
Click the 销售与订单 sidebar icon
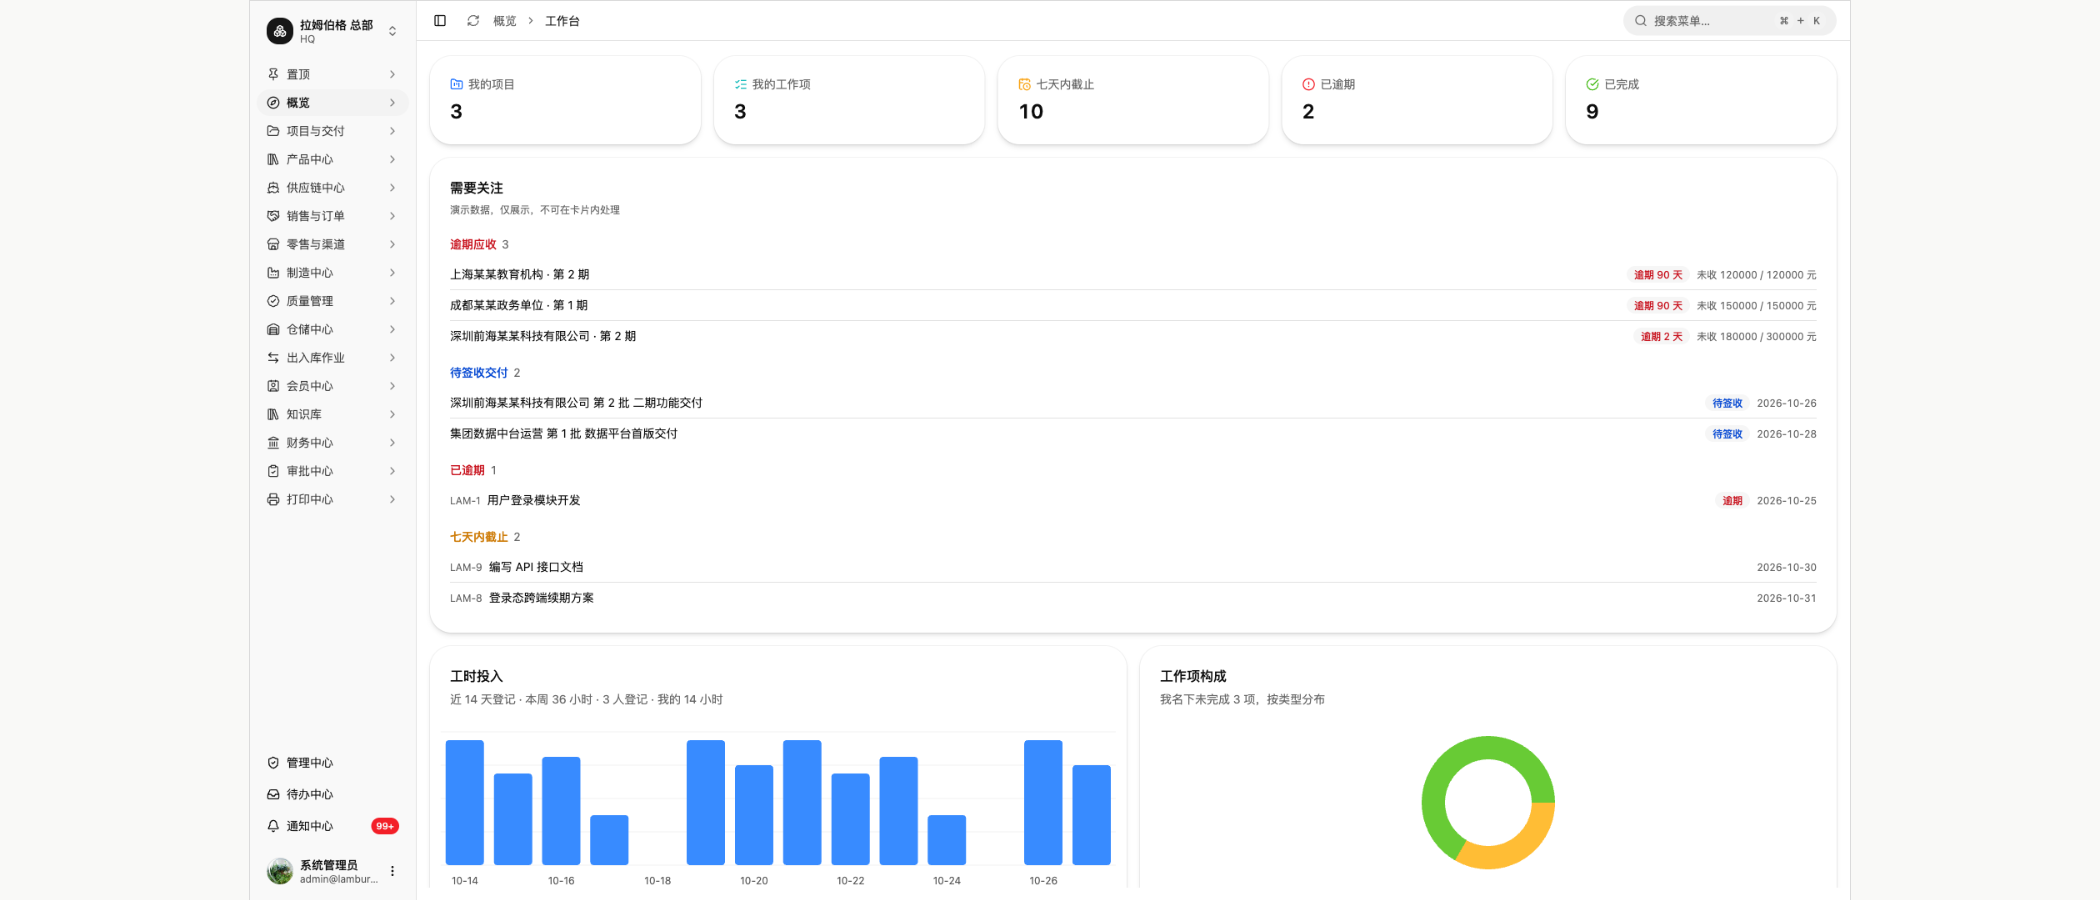(273, 216)
